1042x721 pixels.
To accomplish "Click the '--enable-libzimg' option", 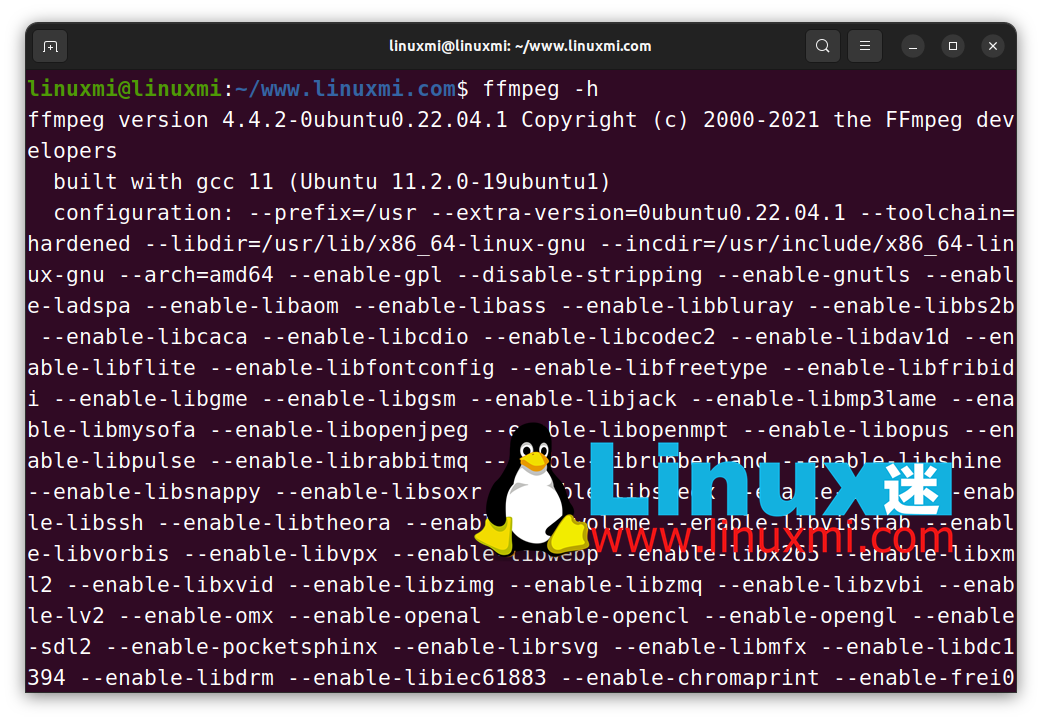I will (x=391, y=585).
